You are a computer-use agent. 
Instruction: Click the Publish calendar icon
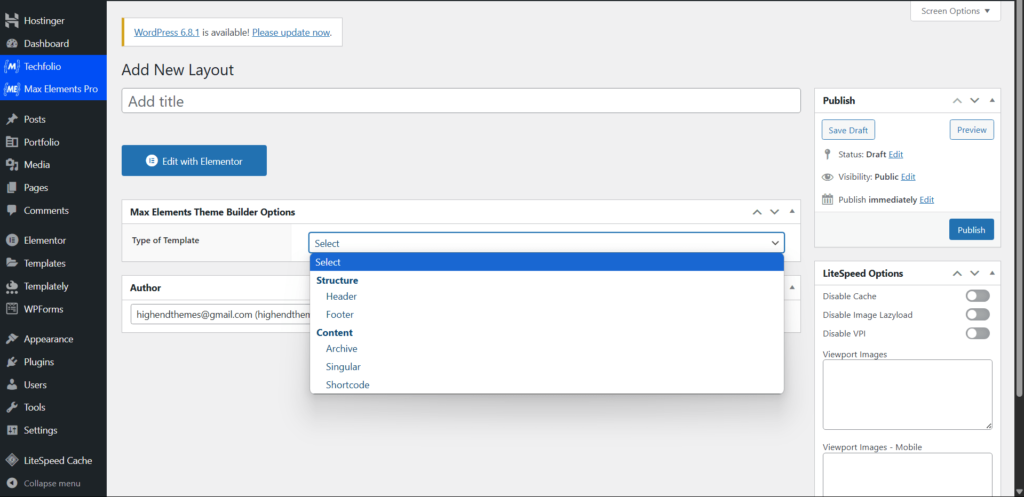(827, 199)
